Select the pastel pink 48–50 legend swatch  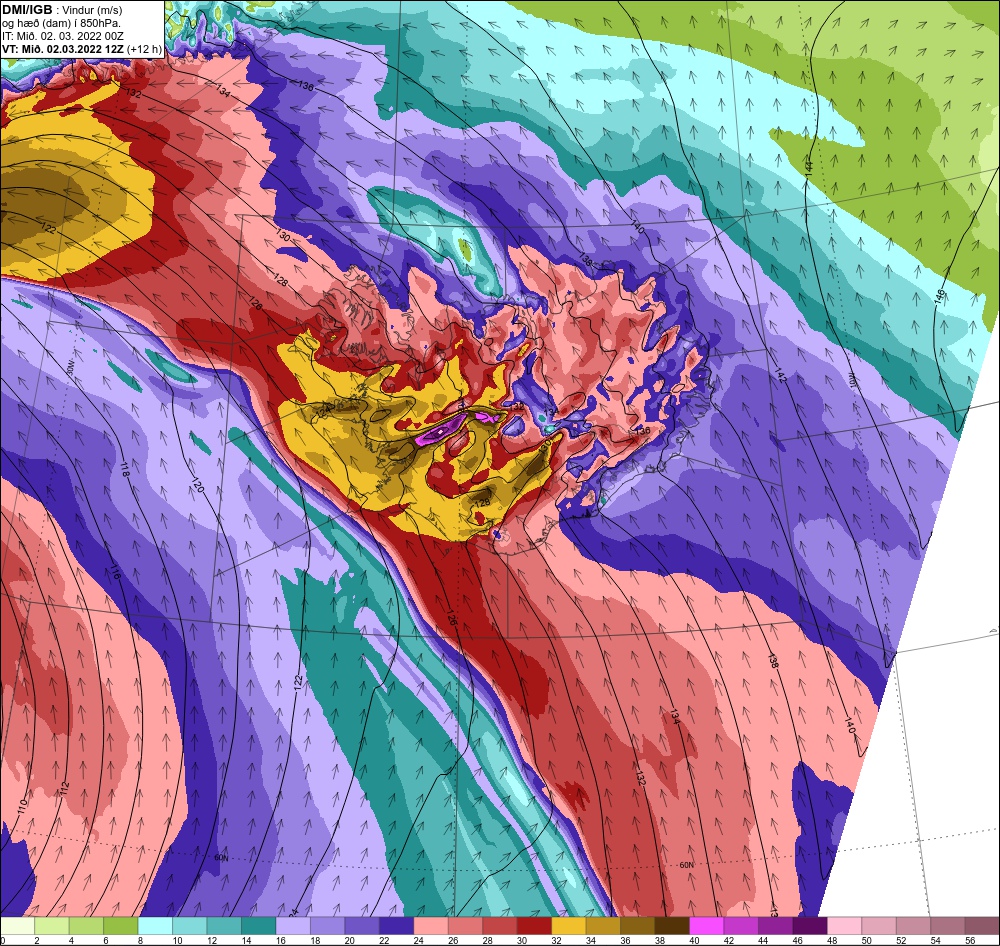tap(844, 926)
